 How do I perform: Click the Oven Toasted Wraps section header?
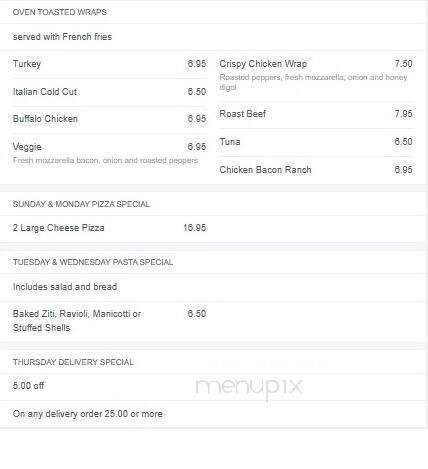pos(60,12)
